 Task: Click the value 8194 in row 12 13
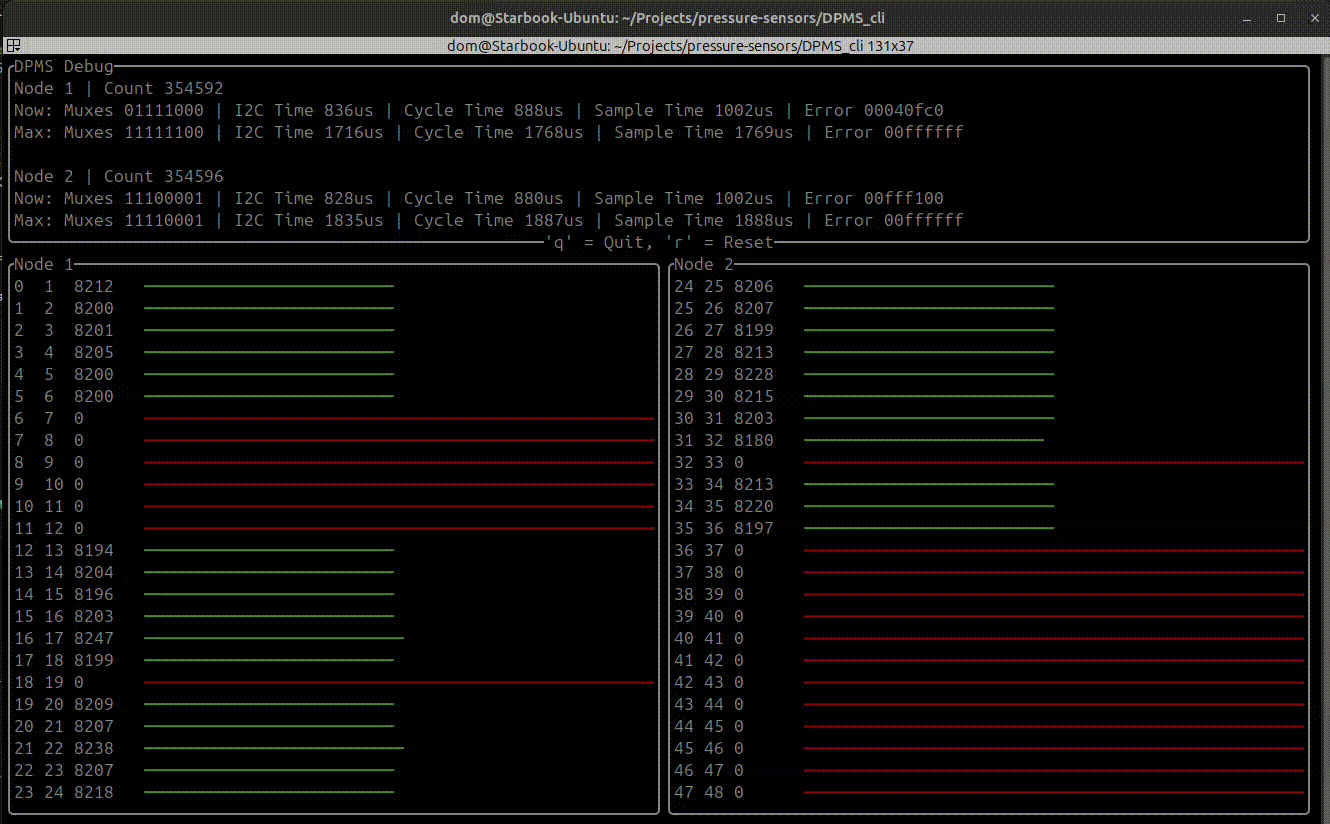(94, 550)
